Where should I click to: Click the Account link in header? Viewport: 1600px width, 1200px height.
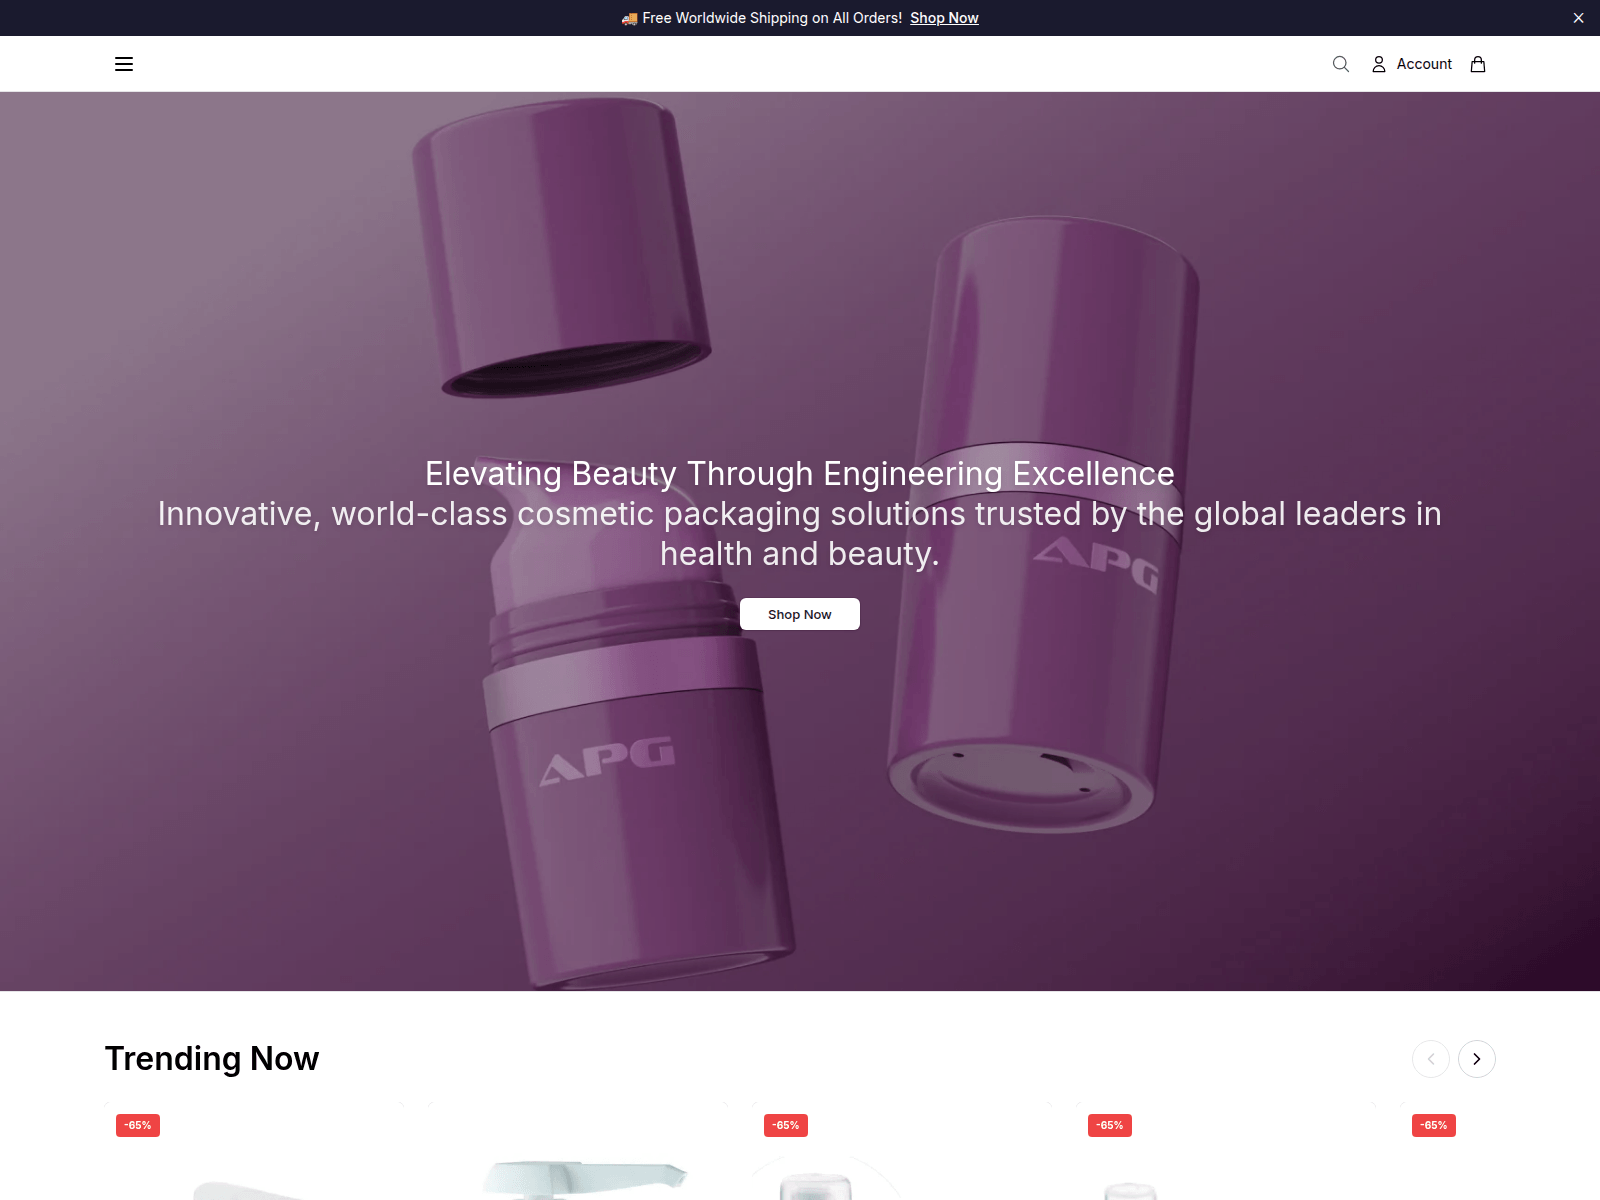[x=1424, y=64]
